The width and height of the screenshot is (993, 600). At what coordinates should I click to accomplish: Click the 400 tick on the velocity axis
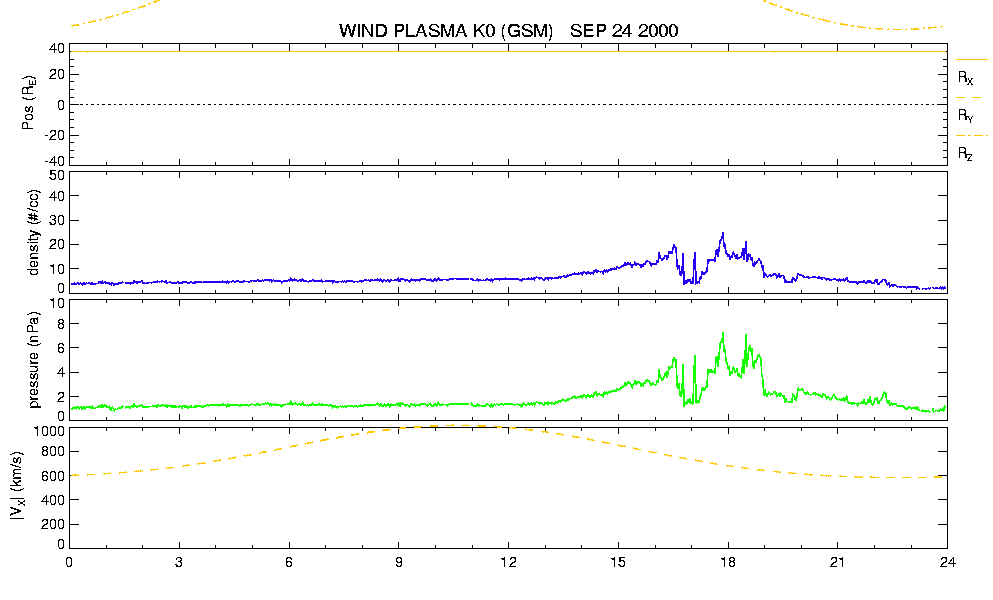point(54,500)
